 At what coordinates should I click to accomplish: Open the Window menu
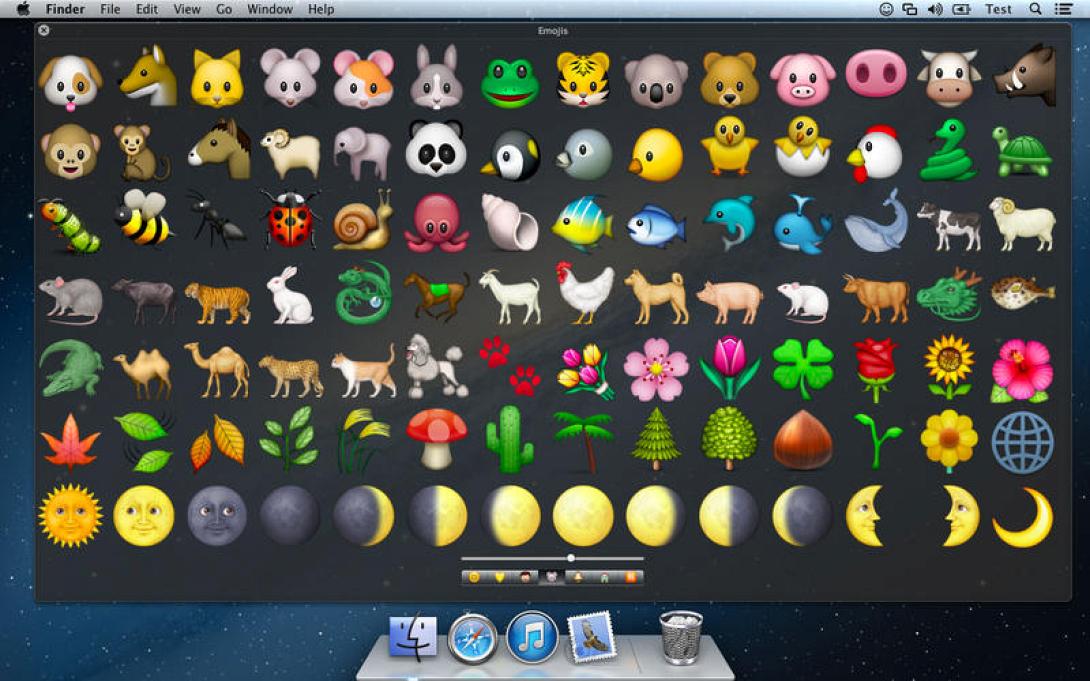269,9
